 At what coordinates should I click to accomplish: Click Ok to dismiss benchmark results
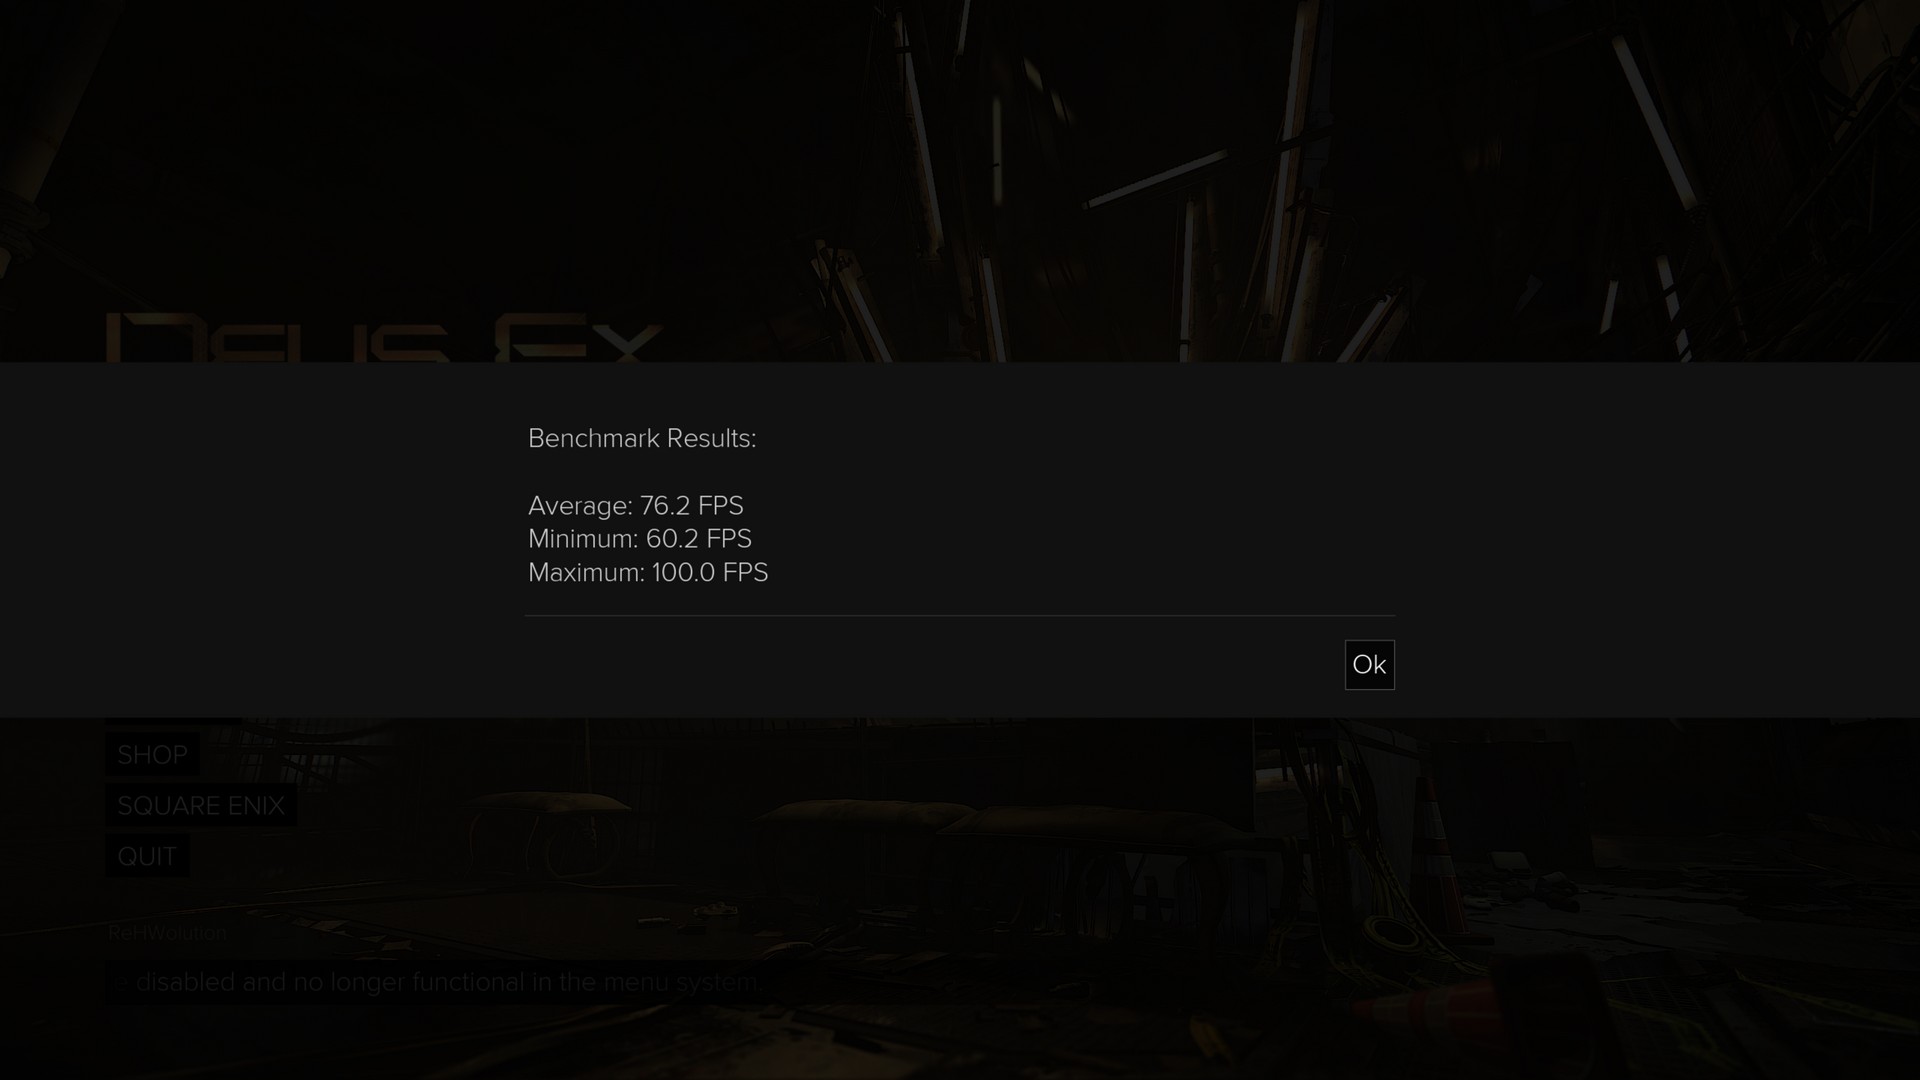click(x=1369, y=665)
